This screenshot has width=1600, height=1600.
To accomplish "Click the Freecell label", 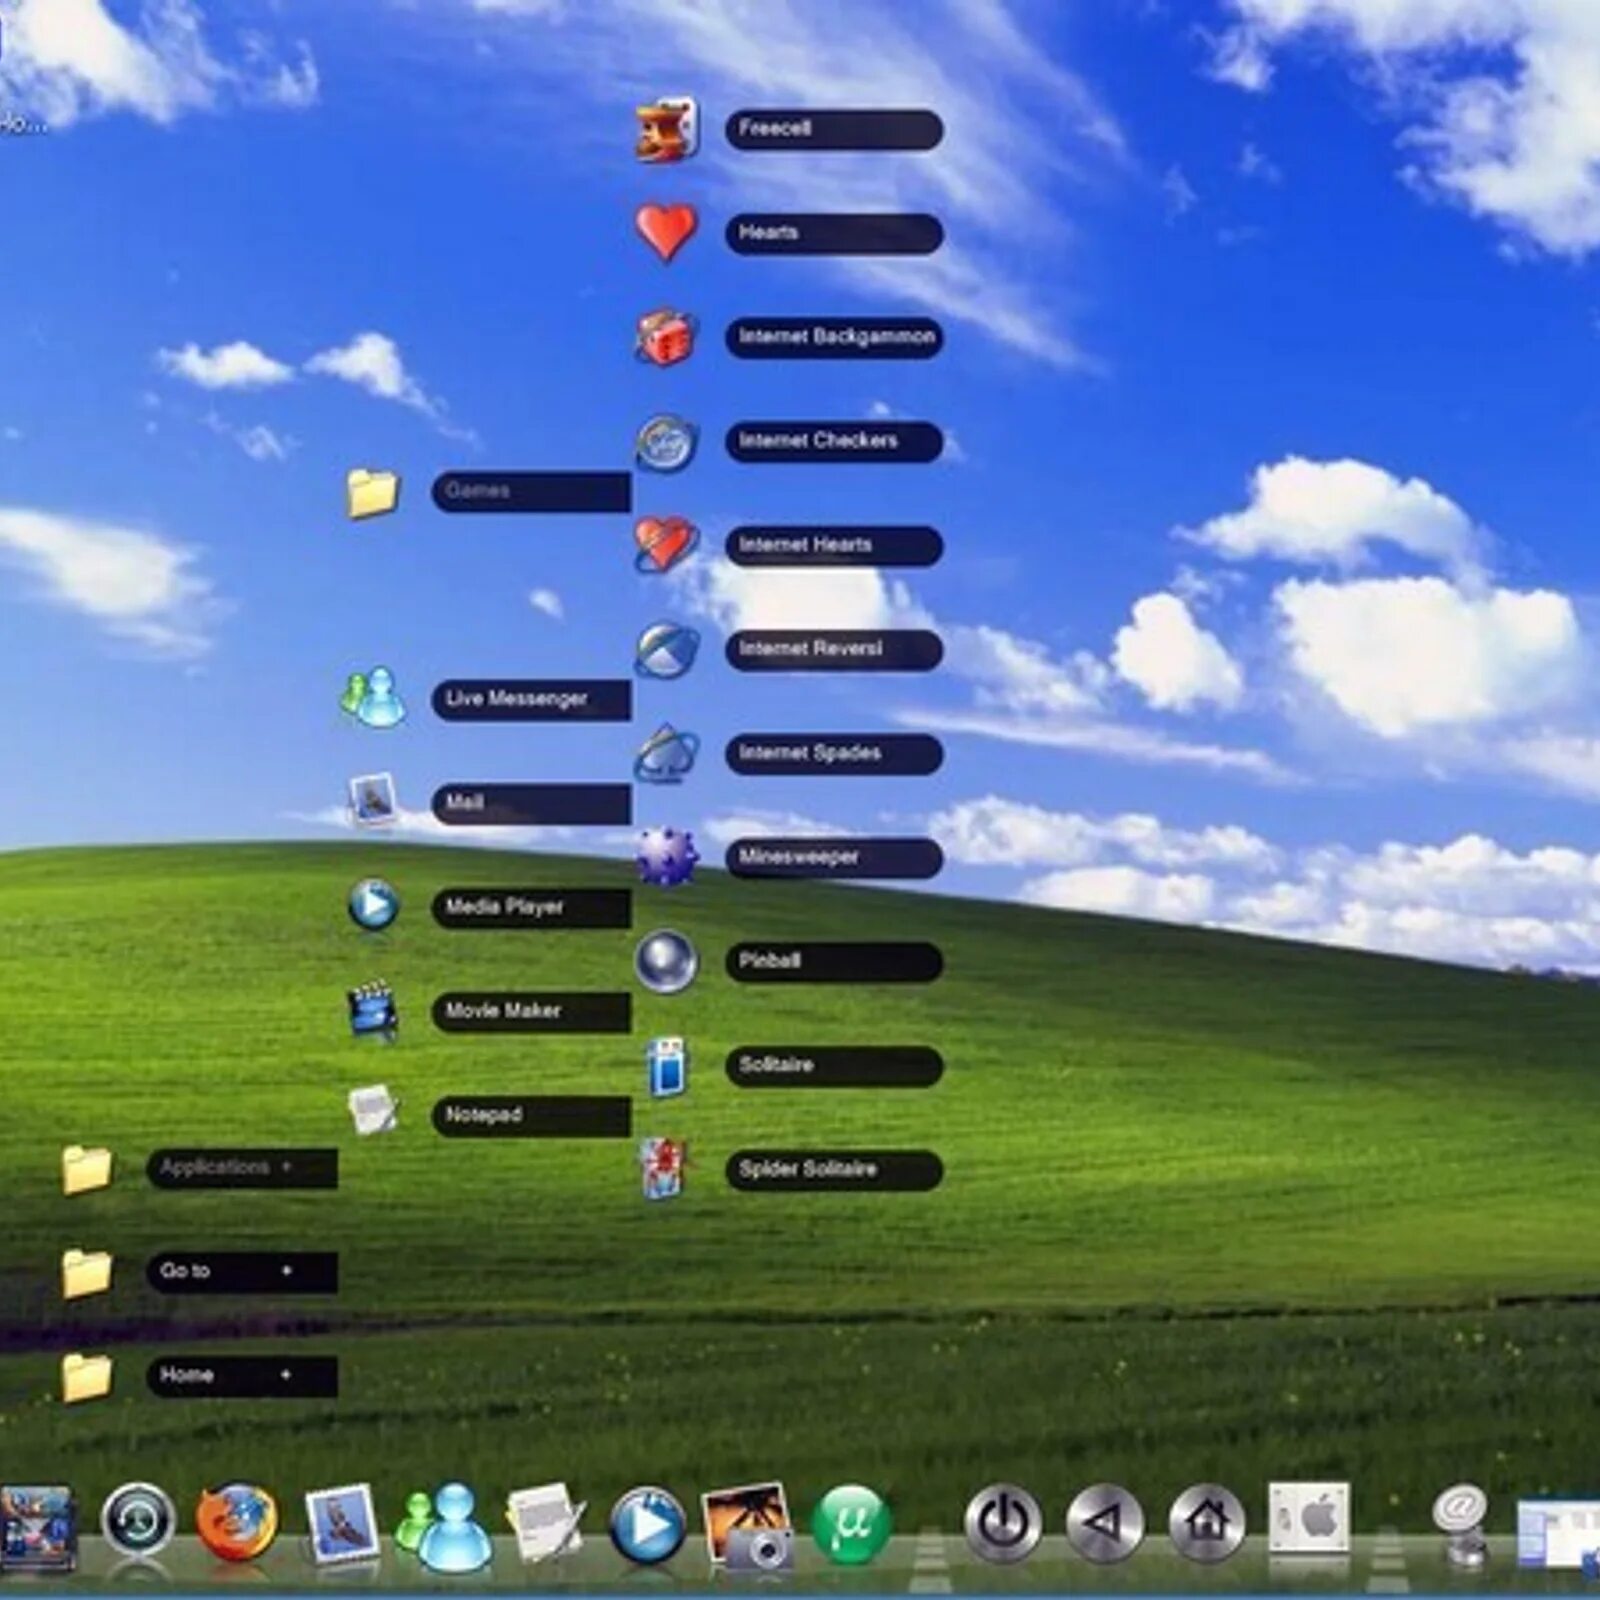I will coord(834,129).
